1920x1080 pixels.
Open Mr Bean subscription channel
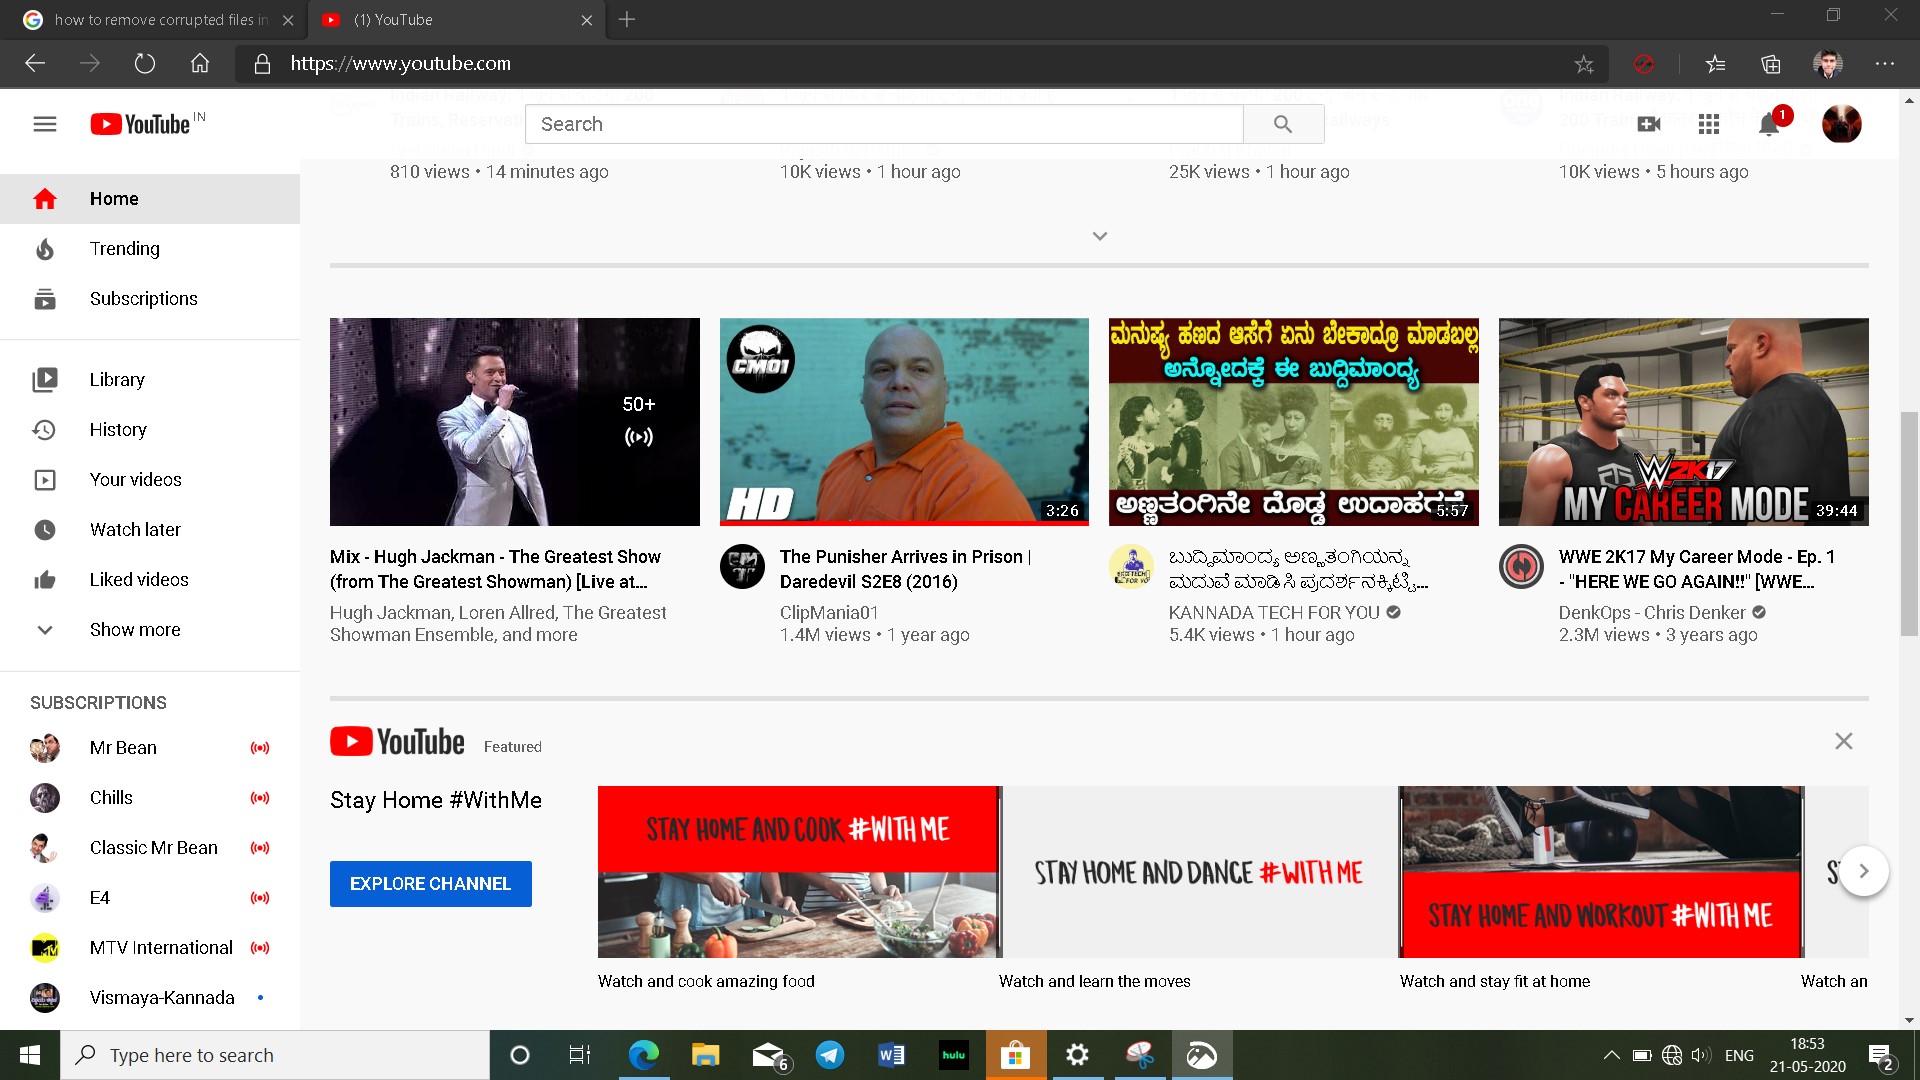point(150,748)
